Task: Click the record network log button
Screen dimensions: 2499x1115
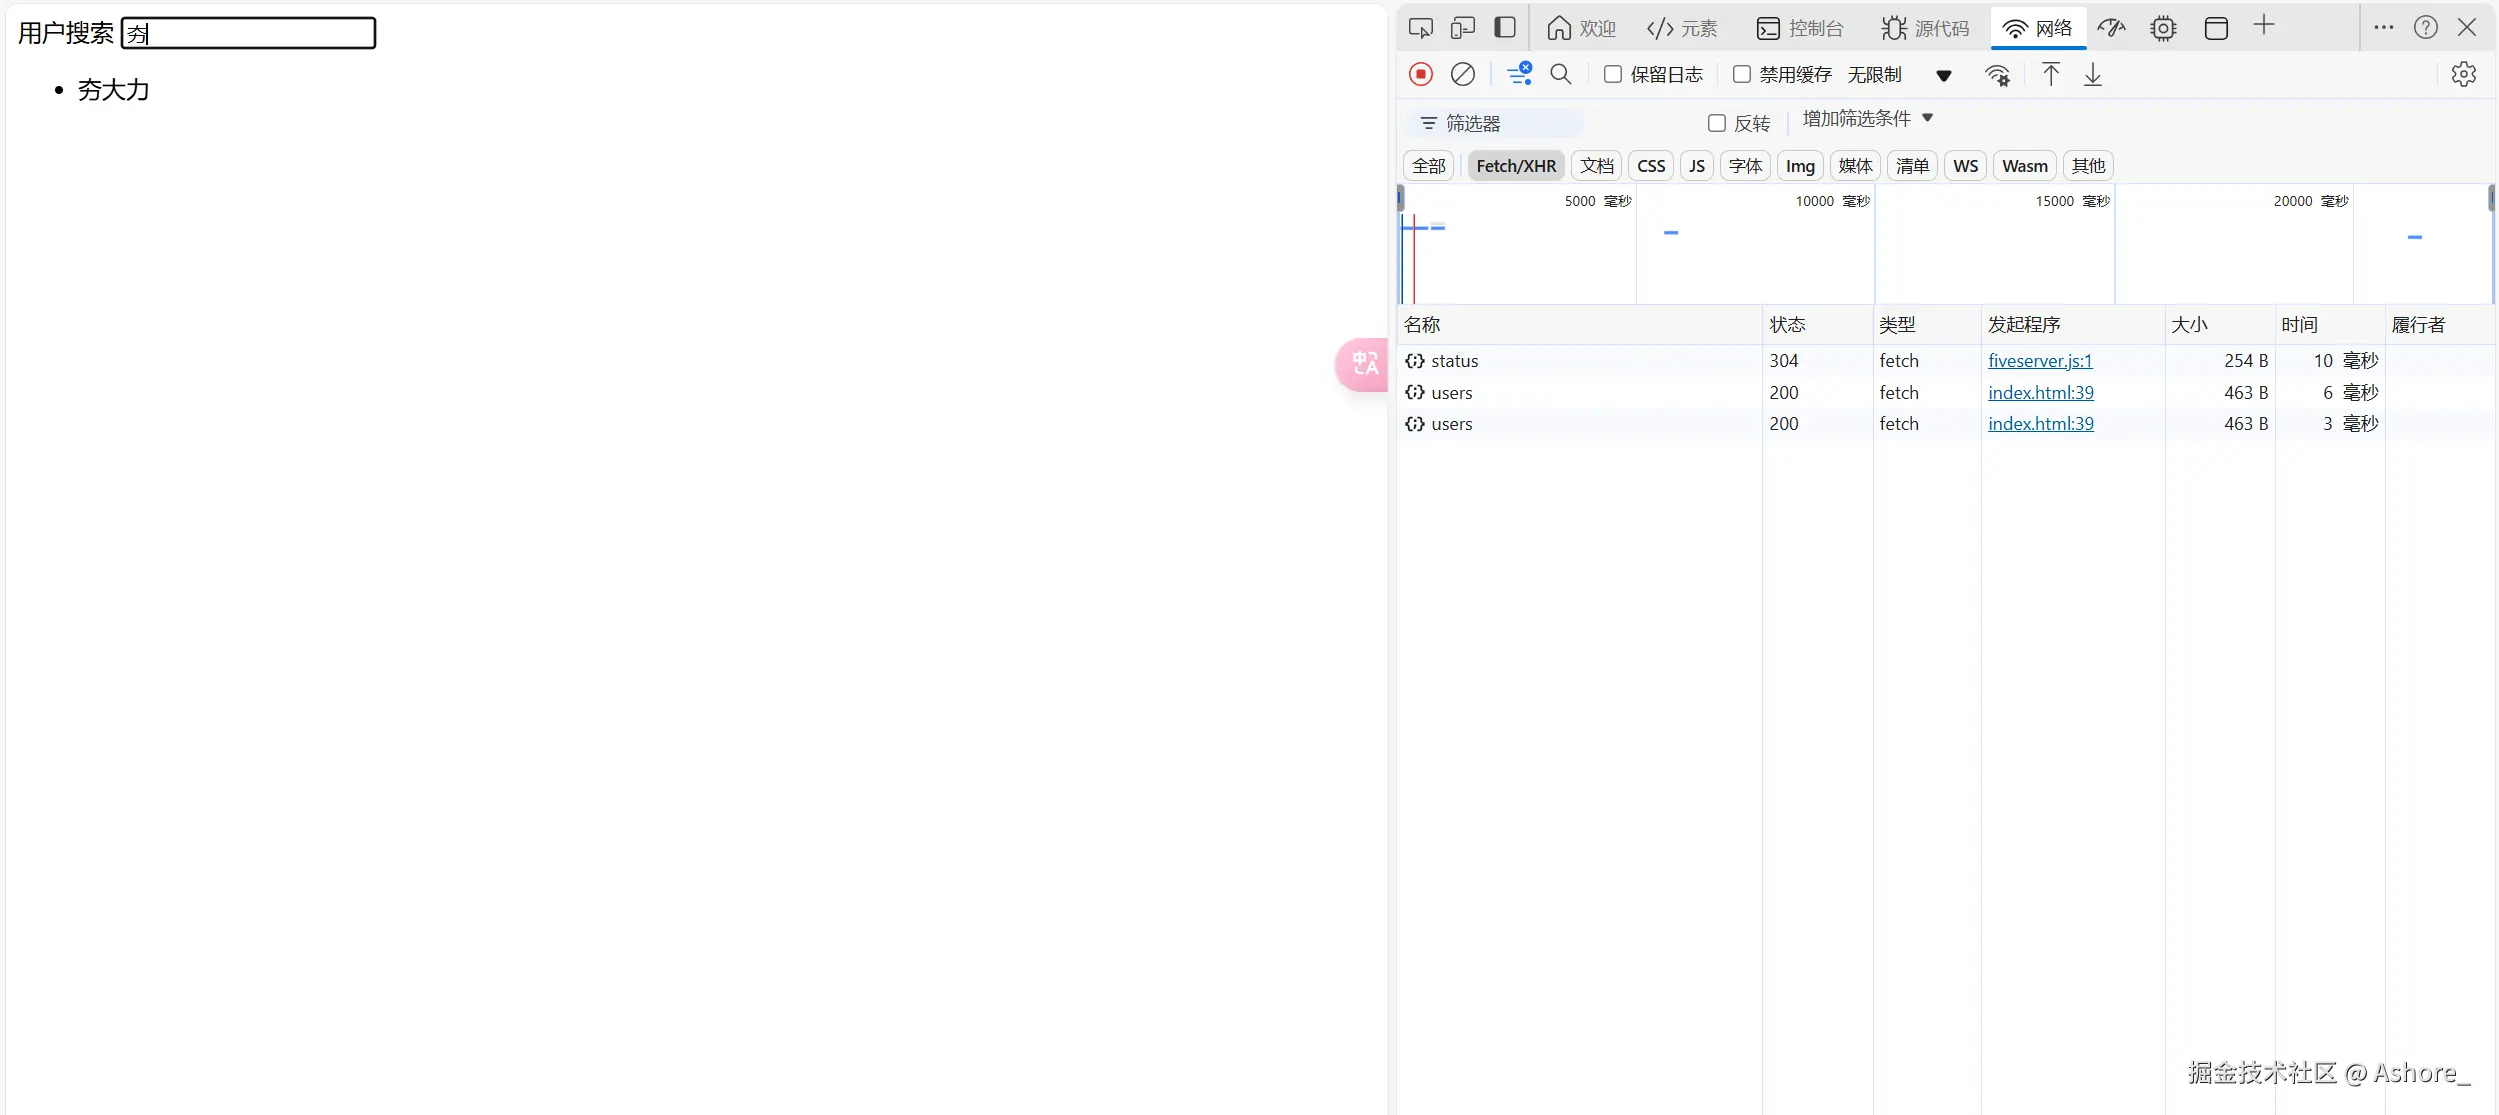Action: tap(1420, 74)
